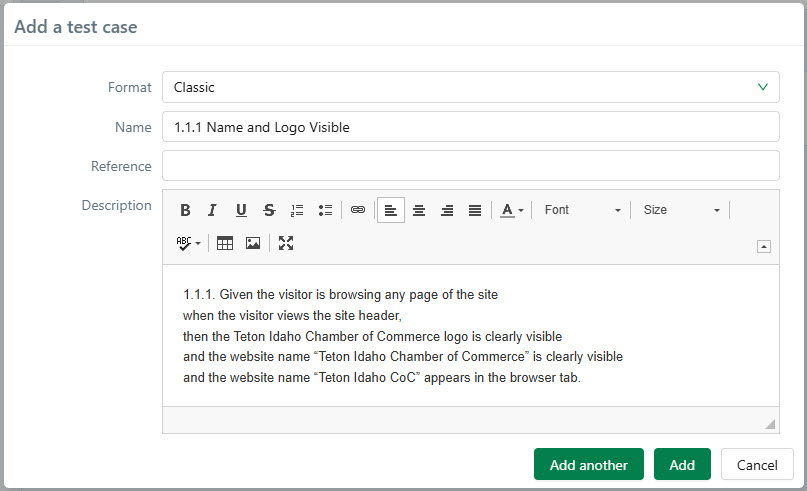
Task: Toggle left text alignment
Action: [x=391, y=210]
